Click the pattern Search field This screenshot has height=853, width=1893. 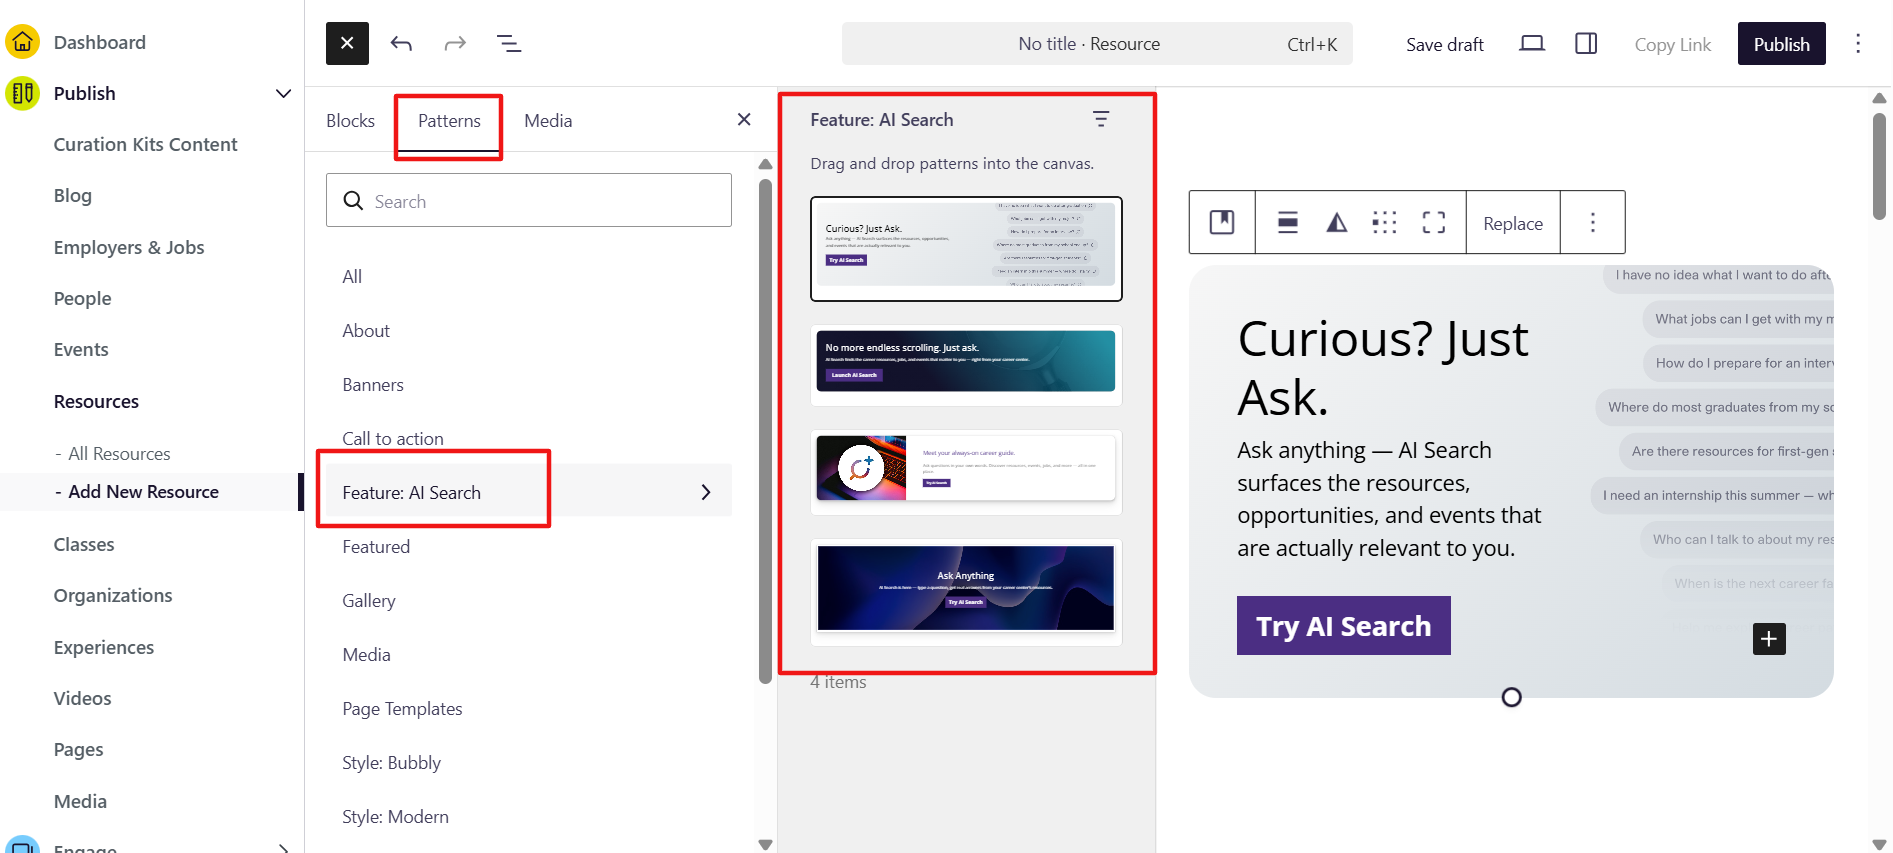click(529, 200)
